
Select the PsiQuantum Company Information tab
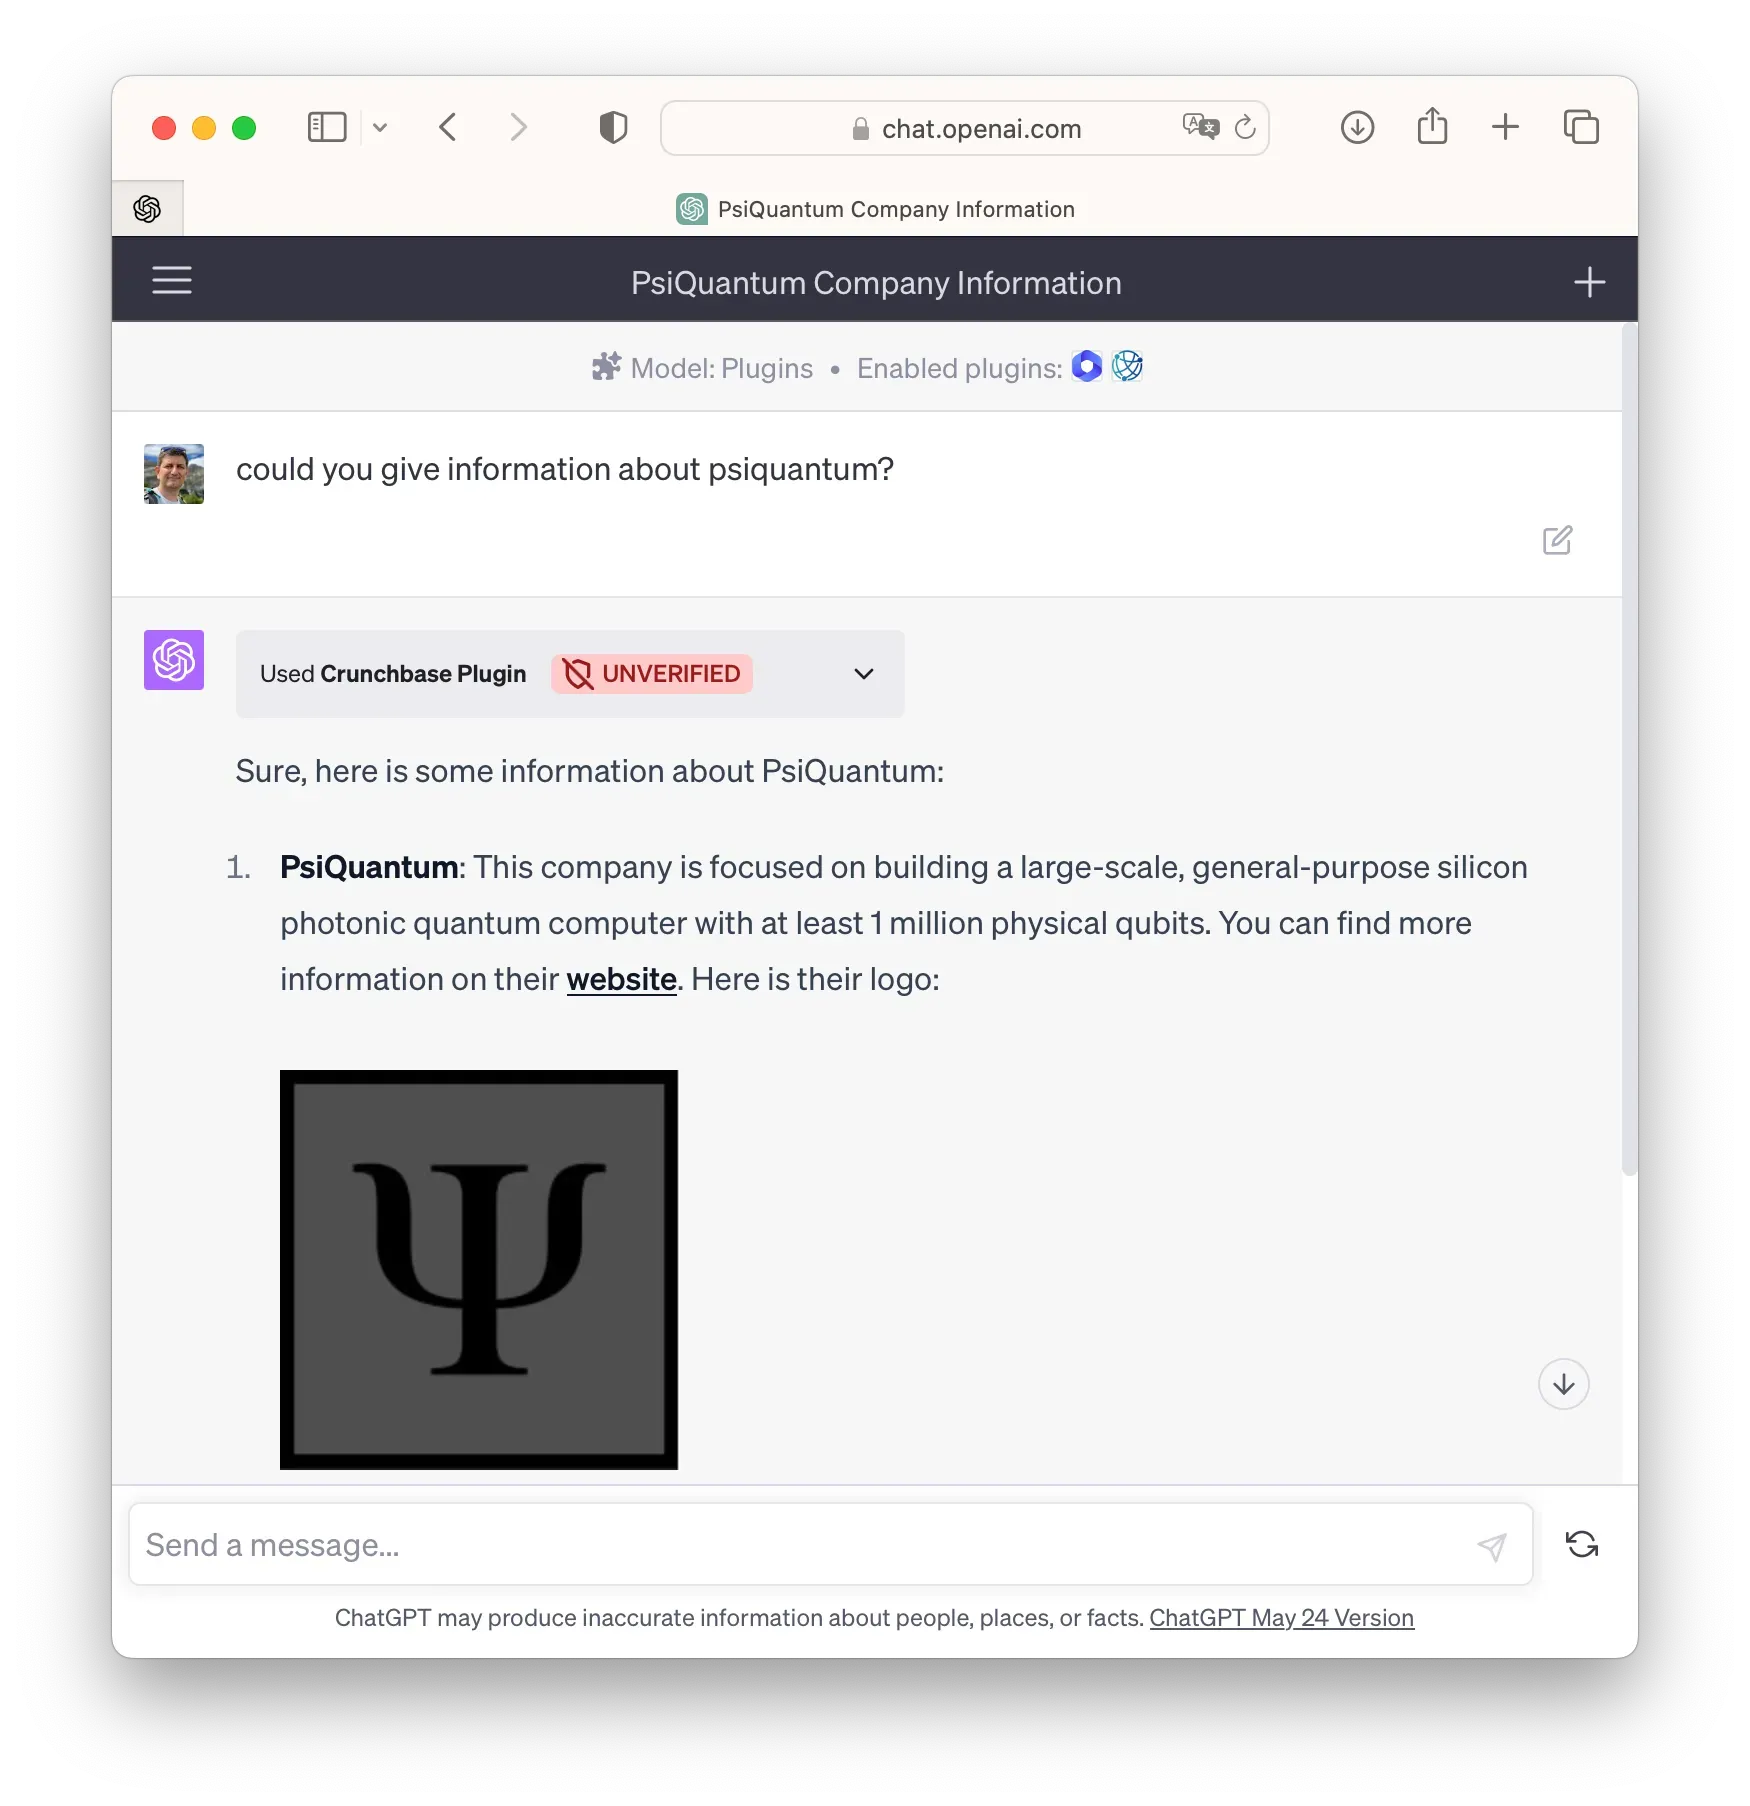pos(876,209)
